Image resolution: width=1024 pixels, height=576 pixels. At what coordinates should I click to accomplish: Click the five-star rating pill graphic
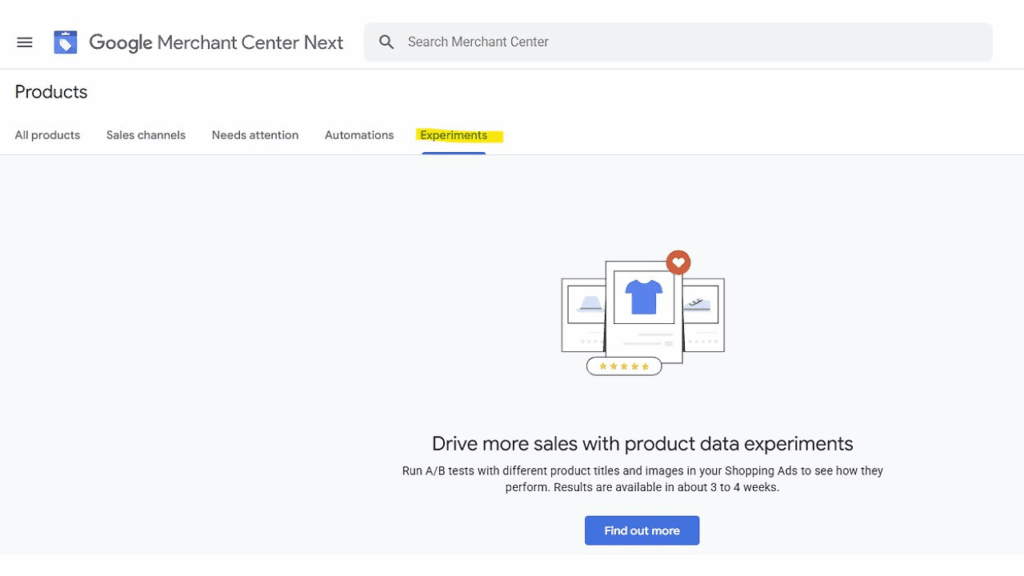coord(624,366)
